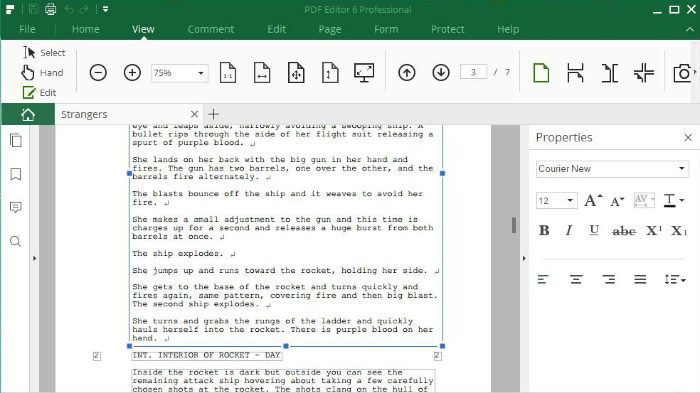Activate the Select tool
700x393 pixels.
44,53
